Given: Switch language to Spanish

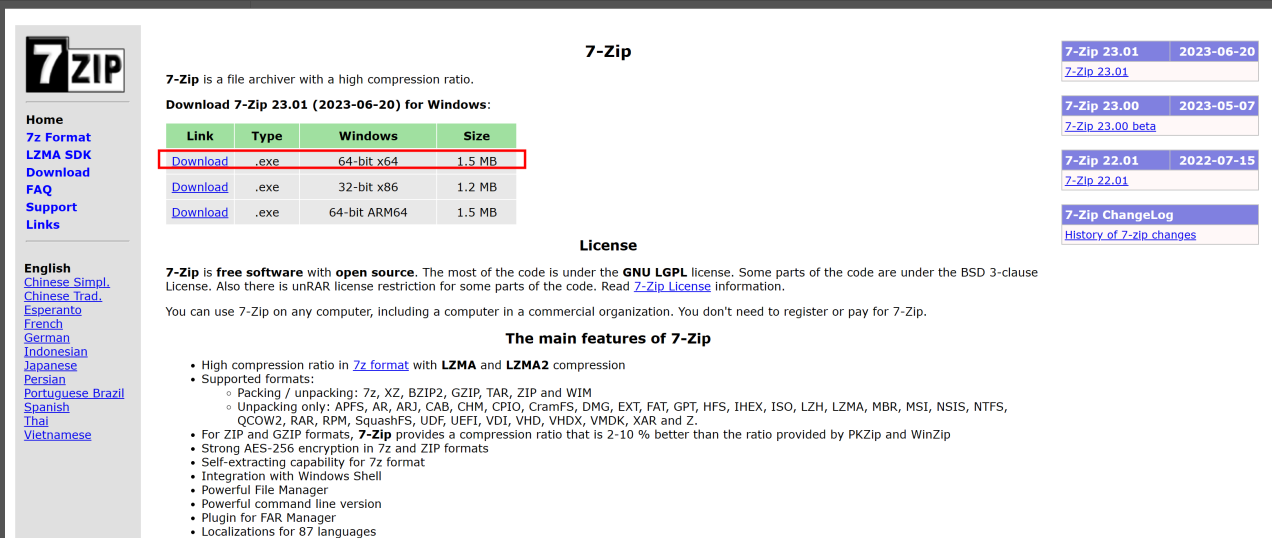Looking at the screenshot, I should [x=47, y=408].
